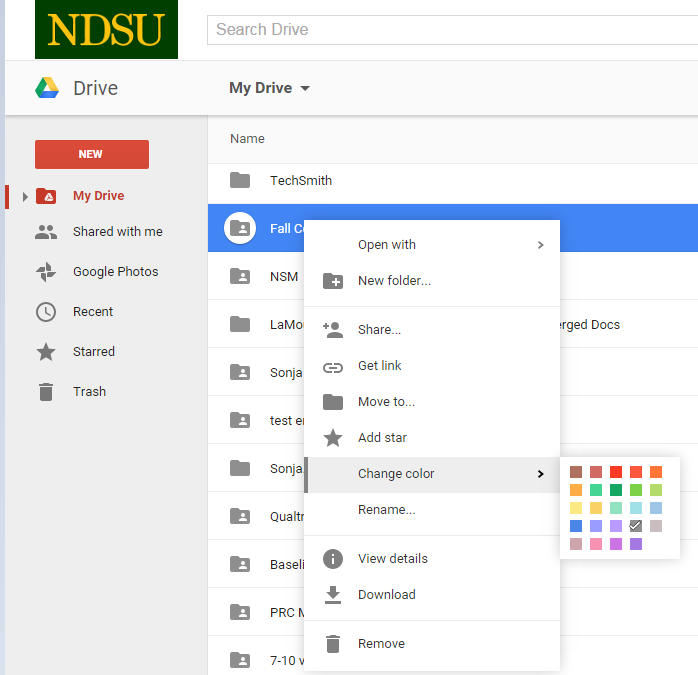Image resolution: width=698 pixels, height=675 pixels.
Task: Select Move to... in context menu
Action: pyautogui.click(x=386, y=402)
